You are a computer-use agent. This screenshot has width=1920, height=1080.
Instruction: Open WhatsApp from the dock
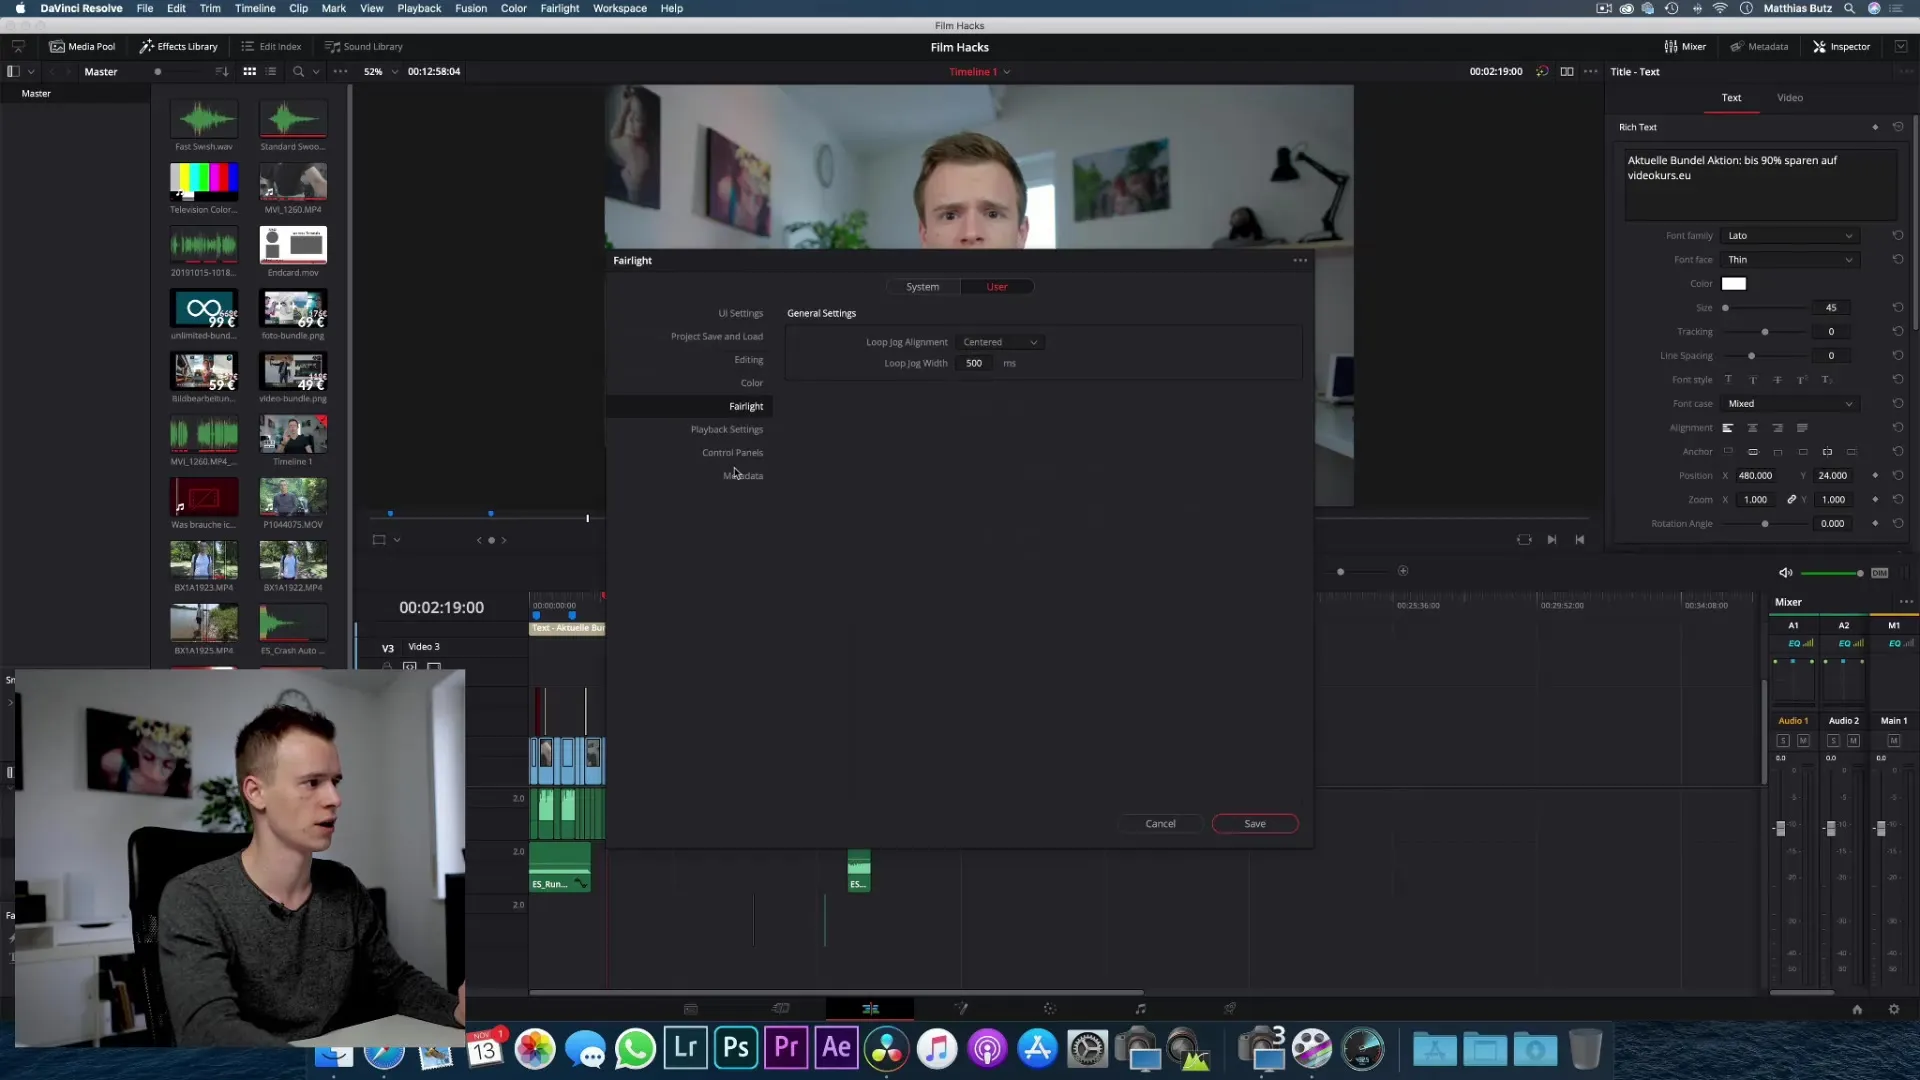point(635,1048)
